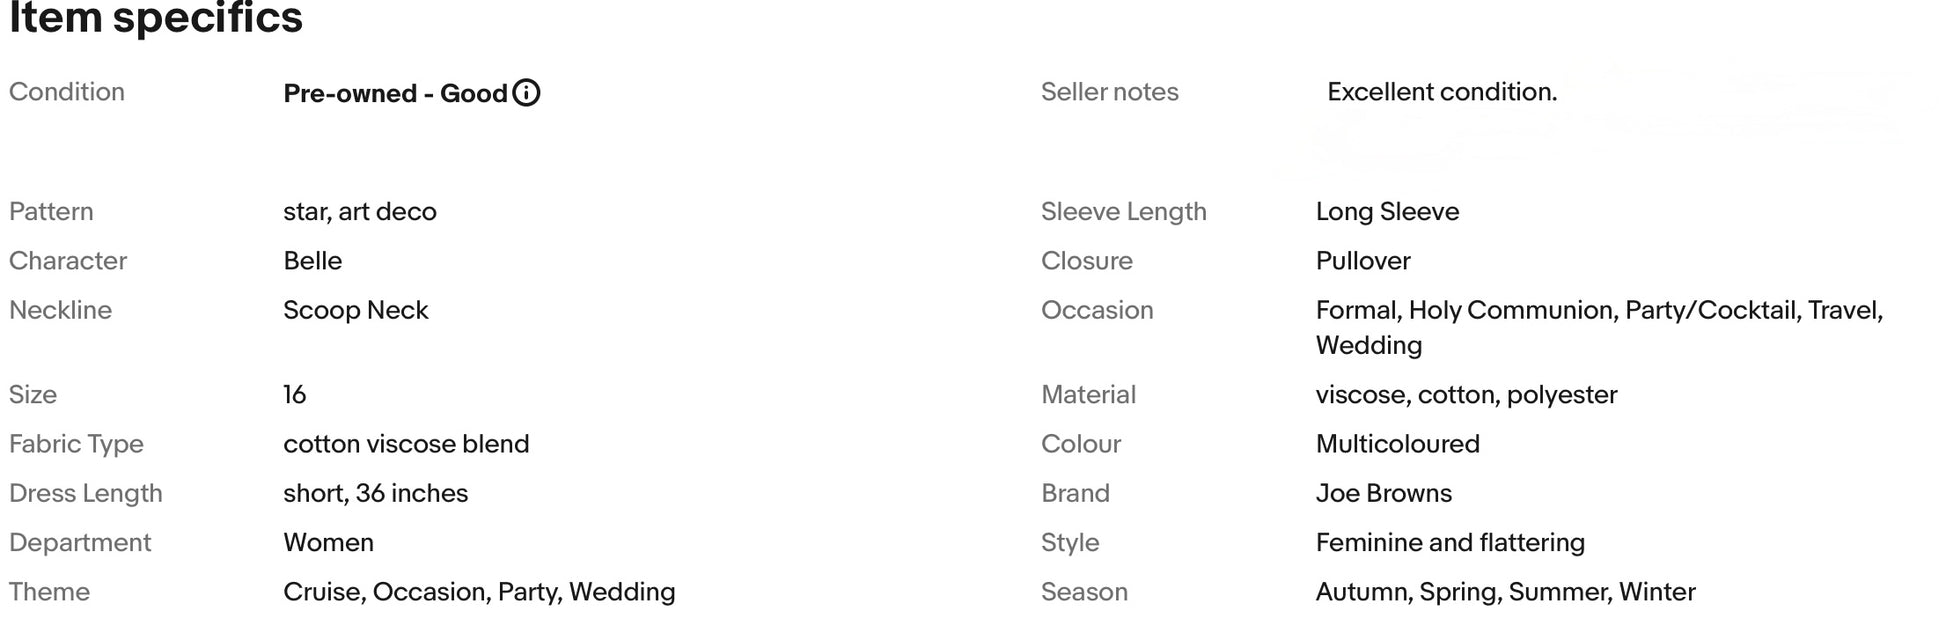Click the info icon beside Pre-owned - Good
This screenshot has width=1946, height=633.
(526, 93)
